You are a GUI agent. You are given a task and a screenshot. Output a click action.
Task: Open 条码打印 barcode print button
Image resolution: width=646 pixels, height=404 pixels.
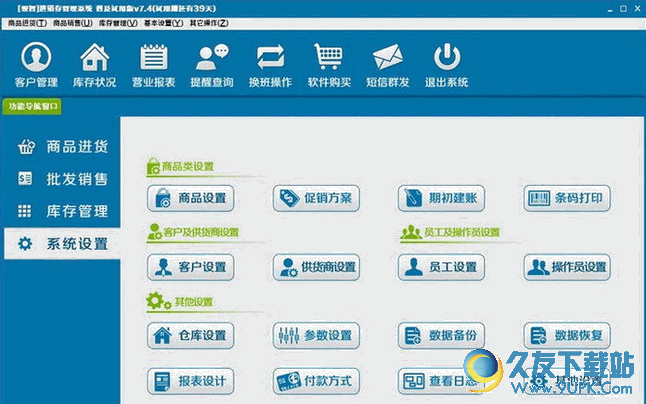567,198
